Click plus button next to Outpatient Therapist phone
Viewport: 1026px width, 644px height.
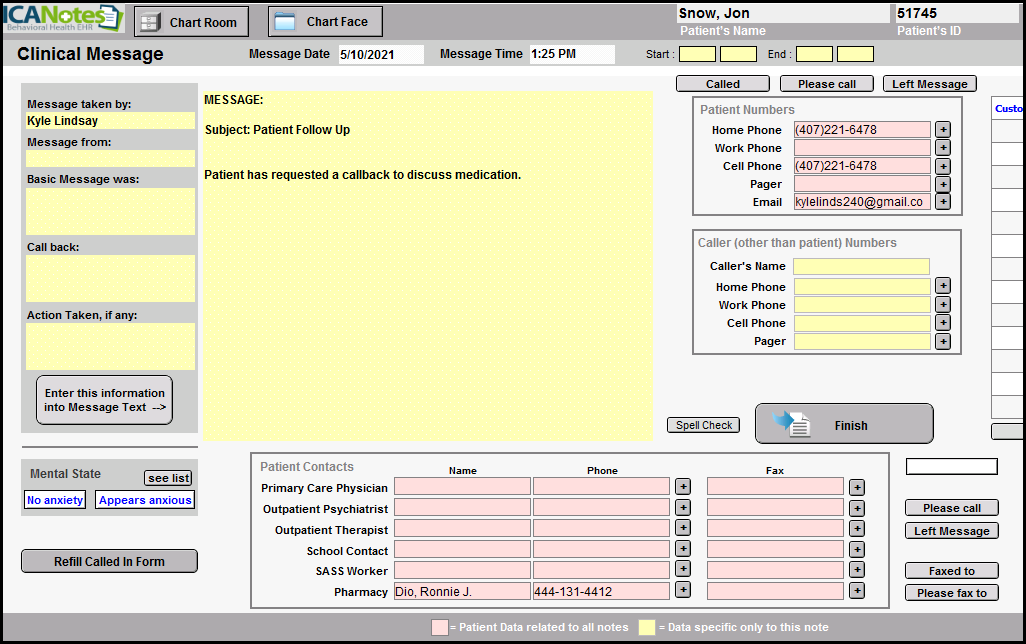(682, 528)
